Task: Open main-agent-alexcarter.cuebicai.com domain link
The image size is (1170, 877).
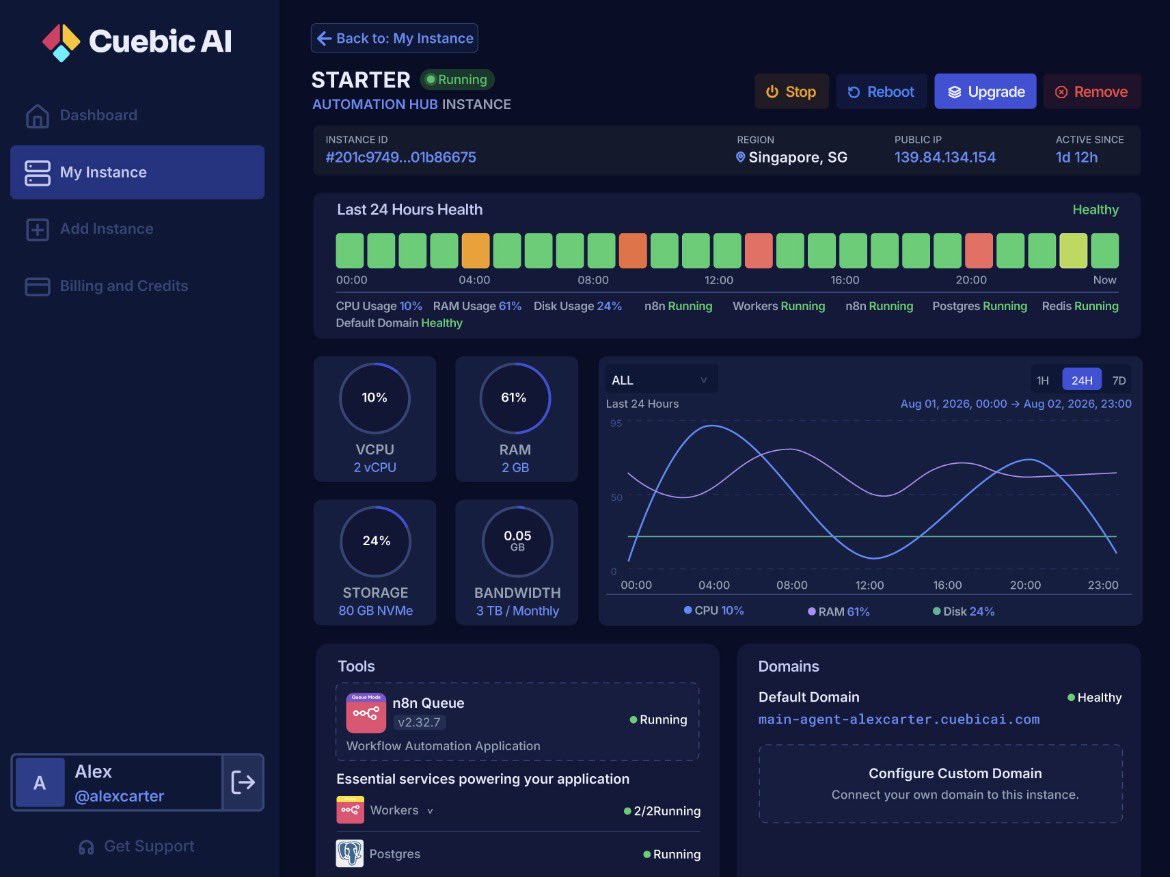Action: (898, 720)
